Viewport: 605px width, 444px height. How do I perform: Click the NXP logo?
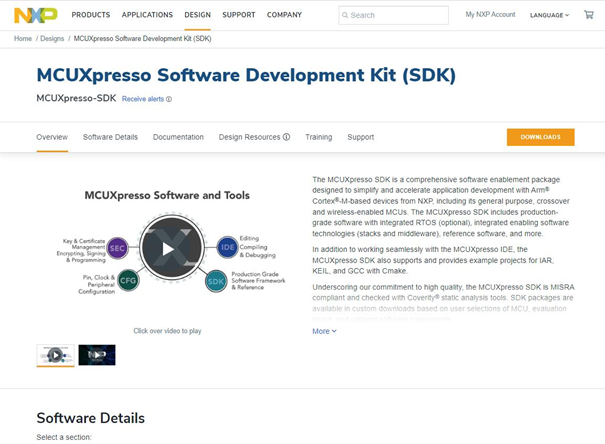click(x=36, y=15)
